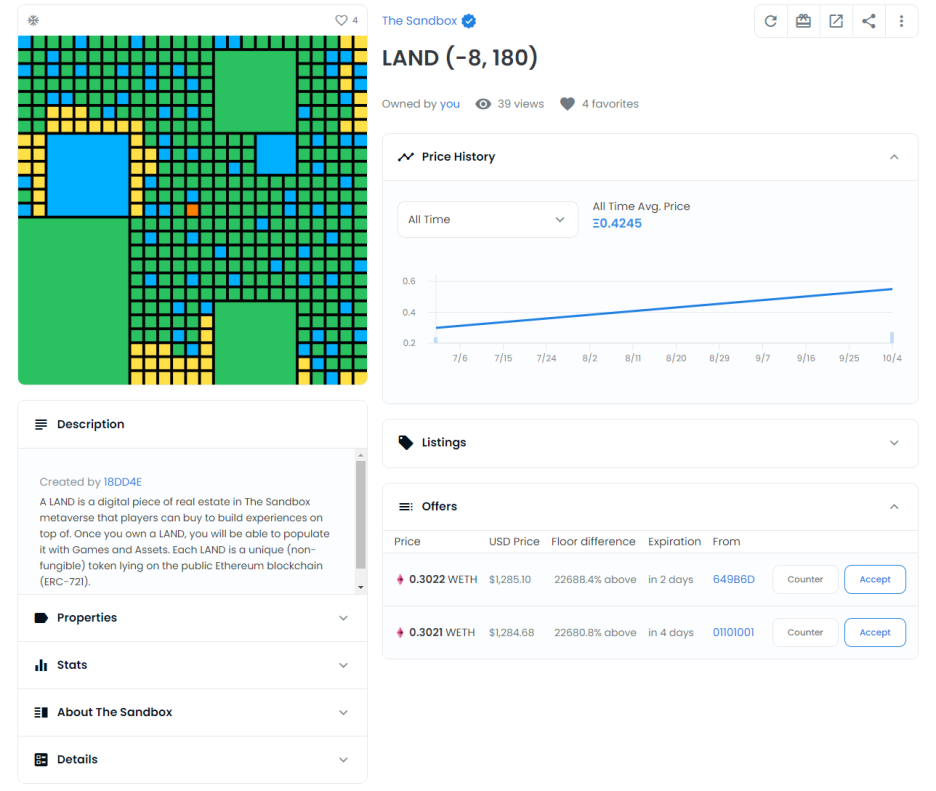Image resolution: width=936 pixels, height=791 pixels.
Task: Open the three-dot more options menu
Action: (x=901, y=21)
